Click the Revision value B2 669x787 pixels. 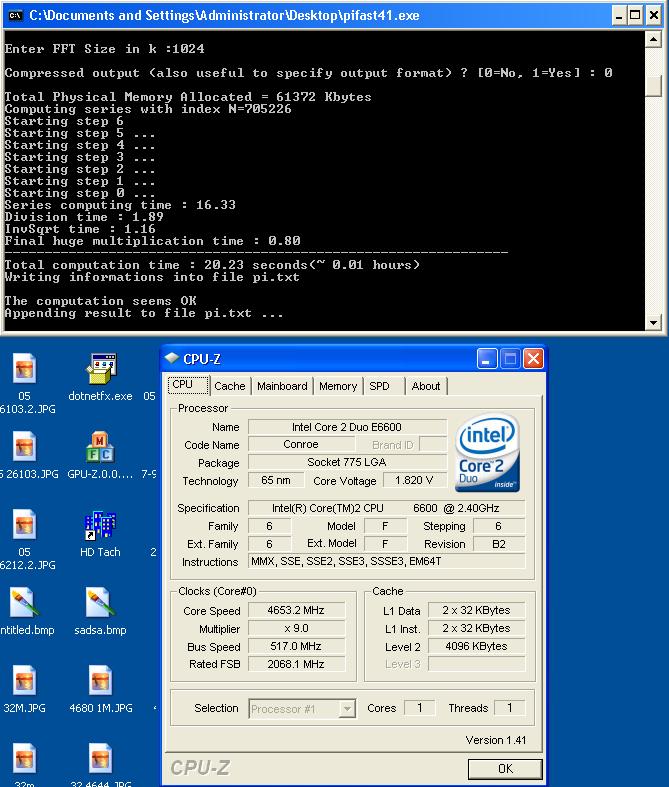pyautogui.click(x=499, y=544)
